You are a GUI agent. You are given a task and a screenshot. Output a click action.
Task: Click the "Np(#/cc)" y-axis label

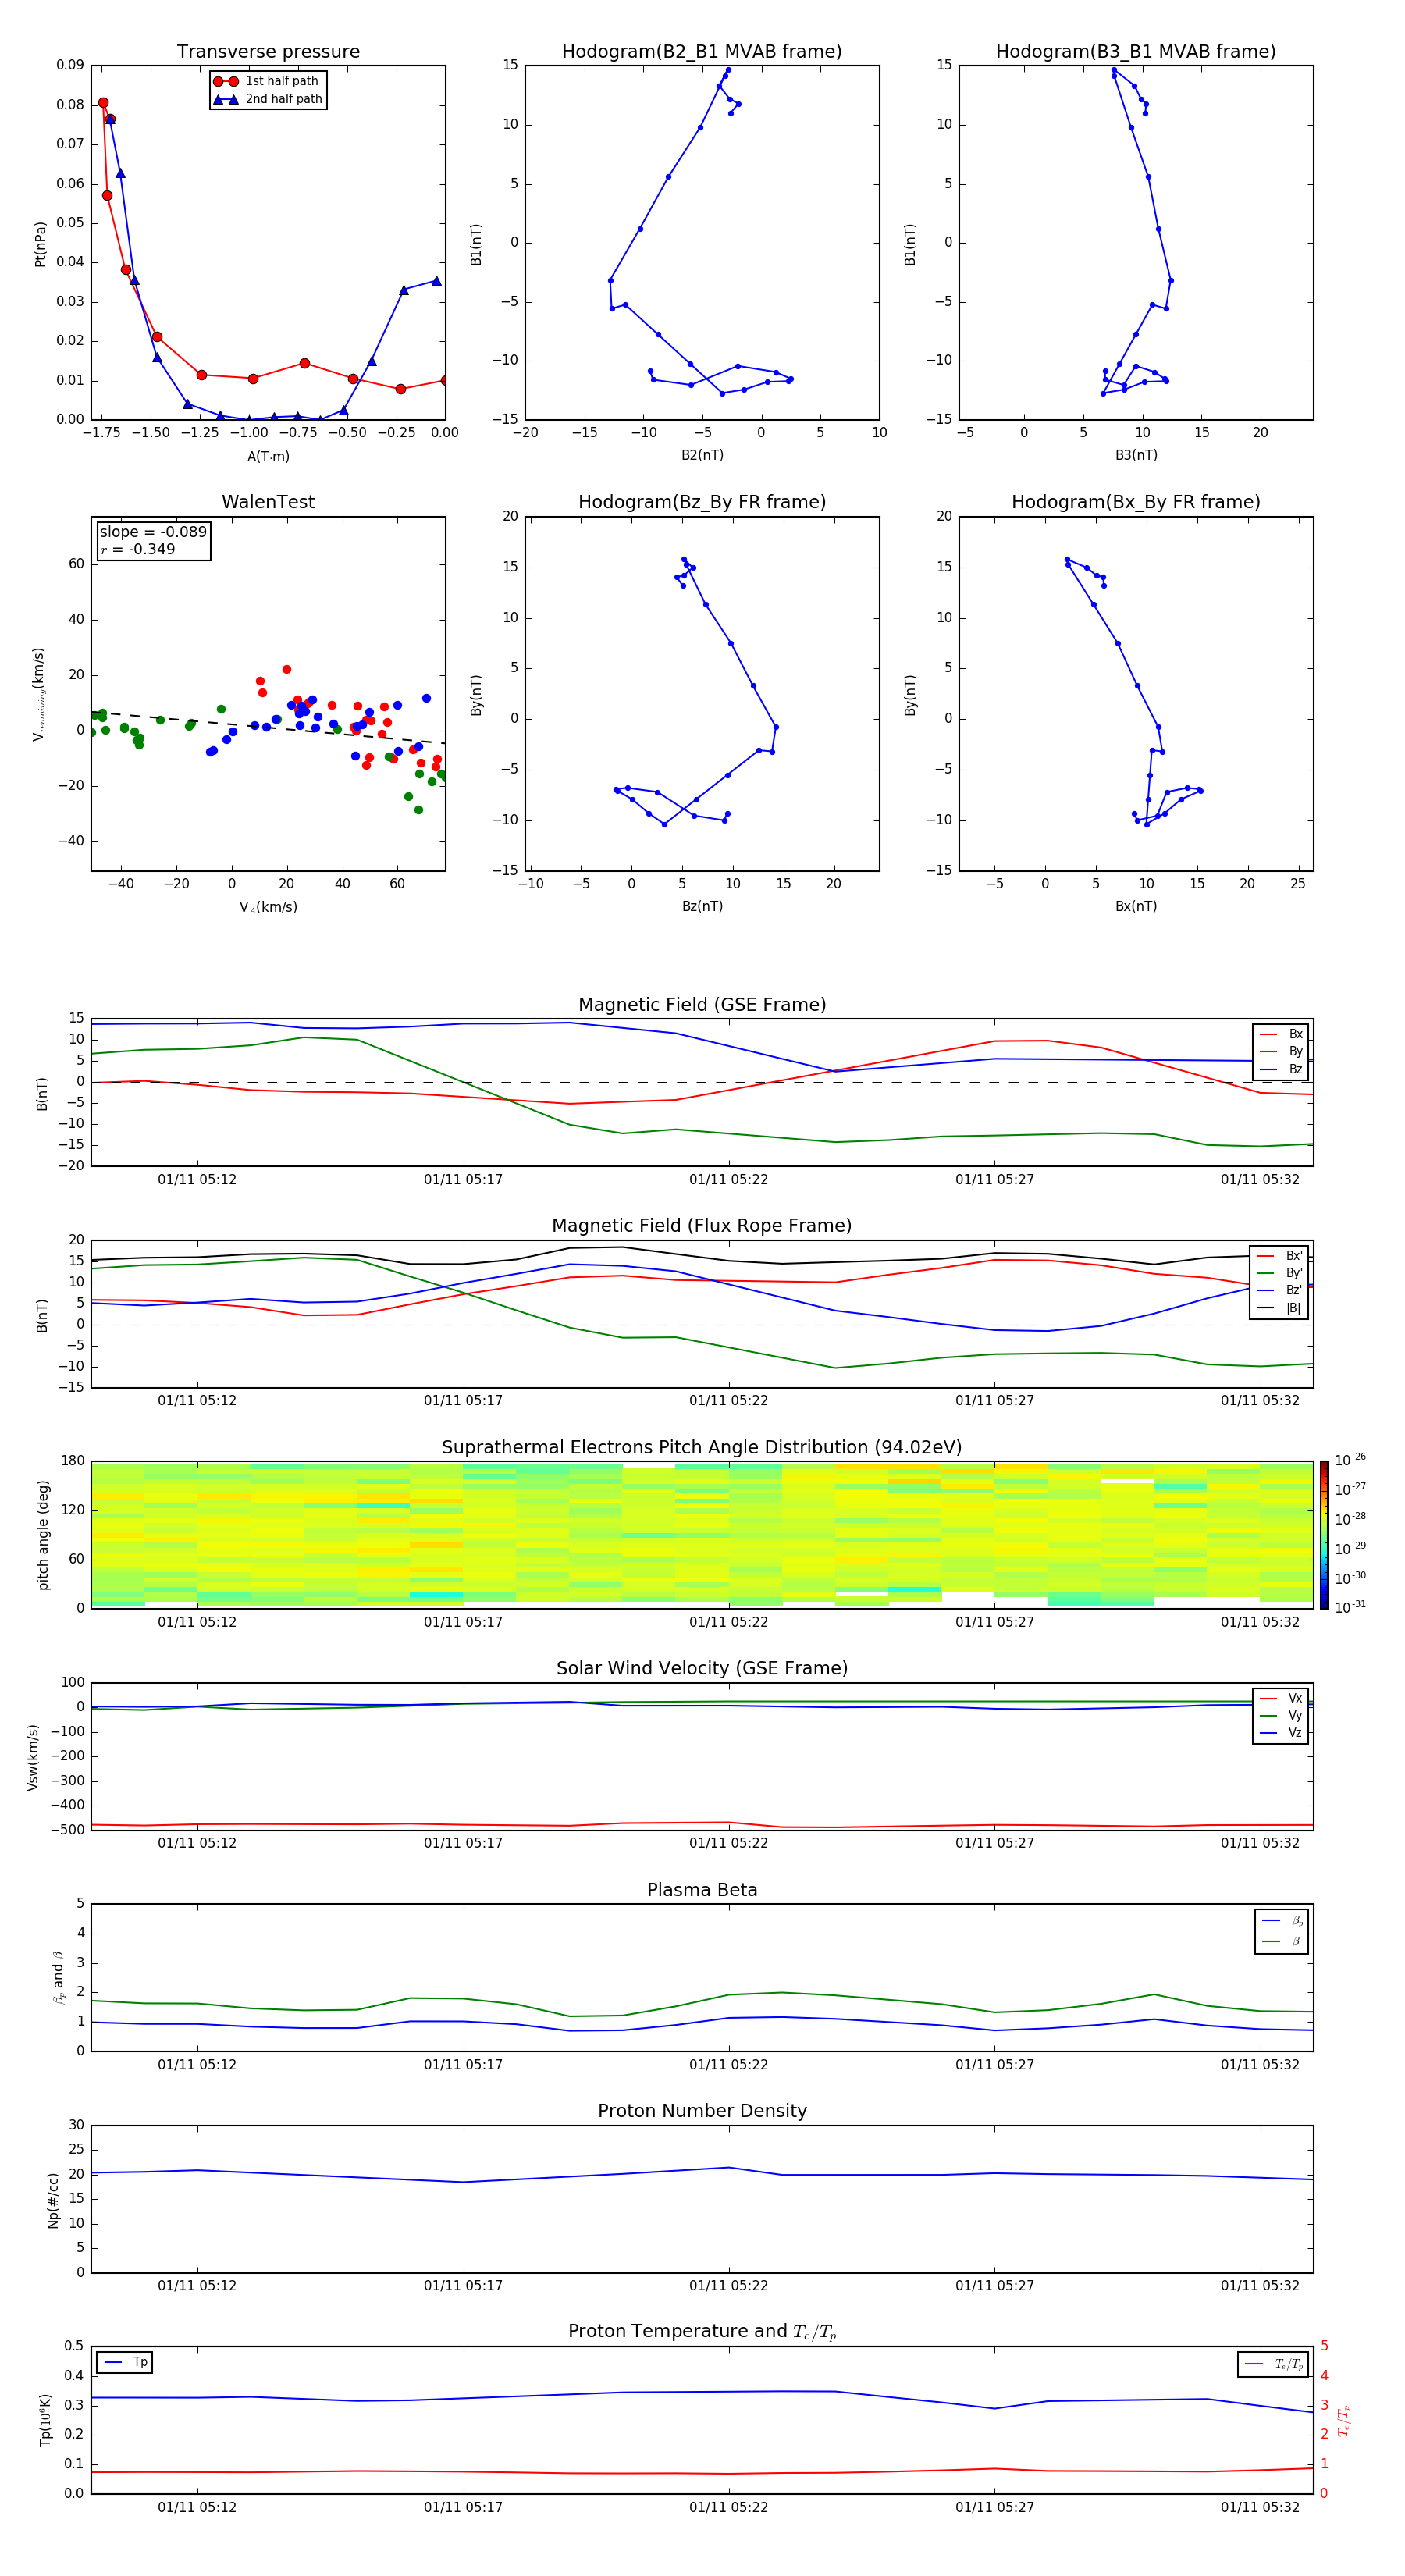tap(53, 2199)
